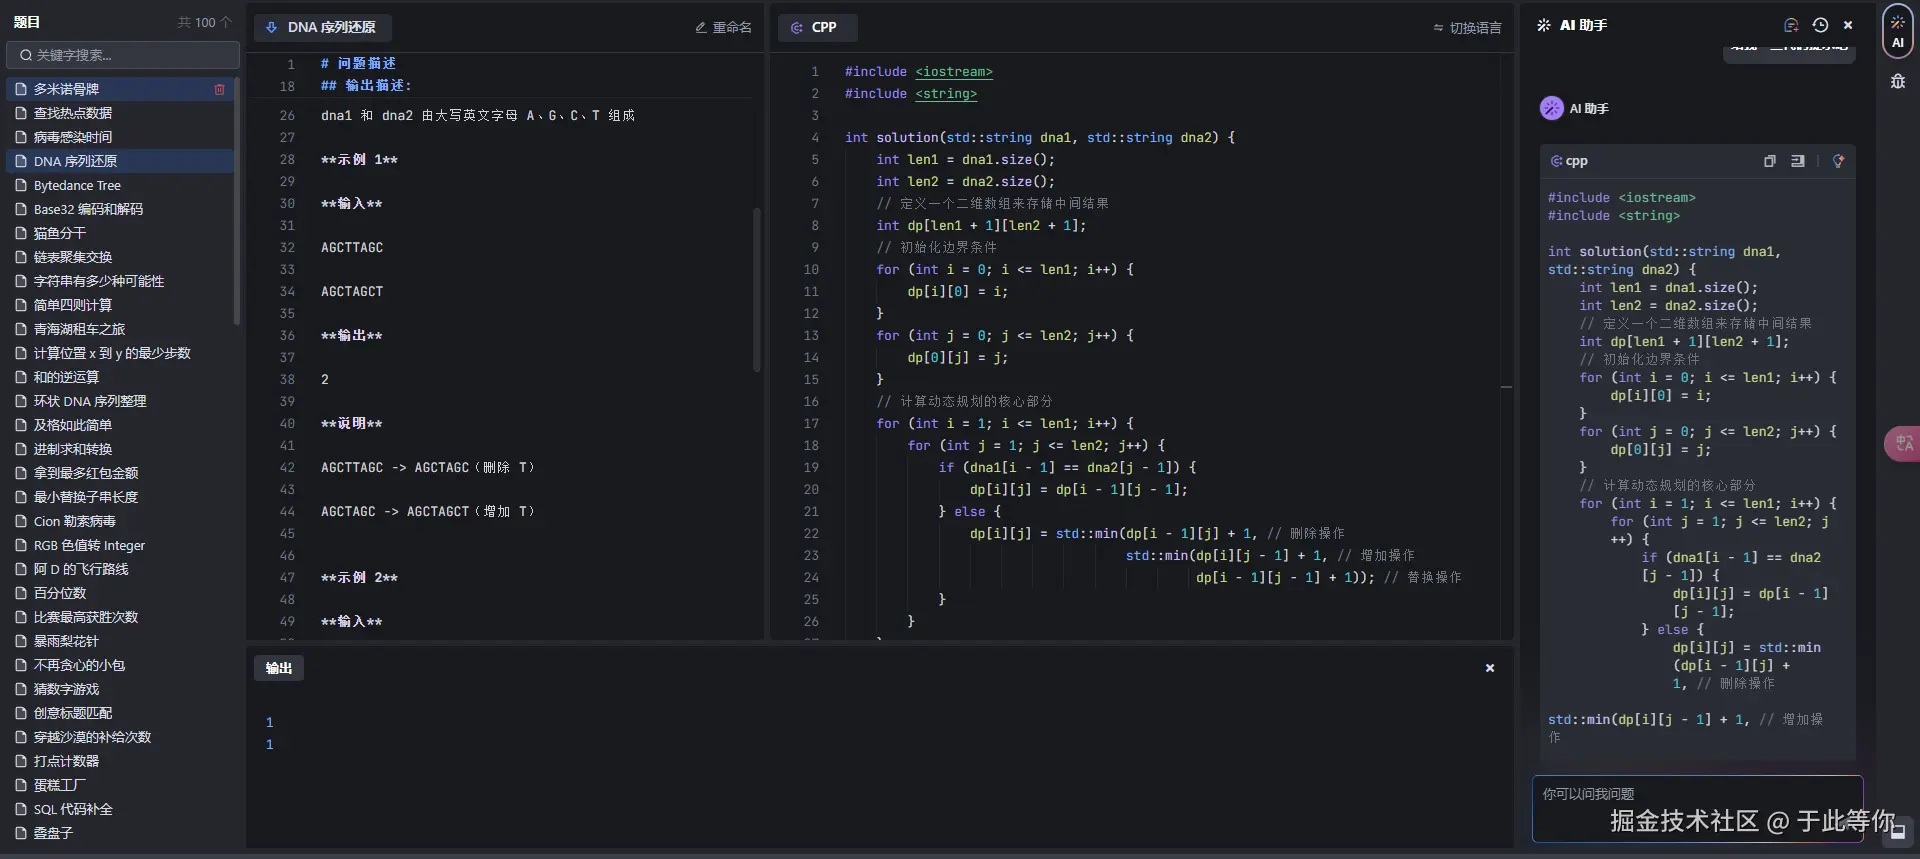Click the <string> include link in editor
Image resolution: width=1920 pixels, height=859 pixels.
tap(946, 94)
